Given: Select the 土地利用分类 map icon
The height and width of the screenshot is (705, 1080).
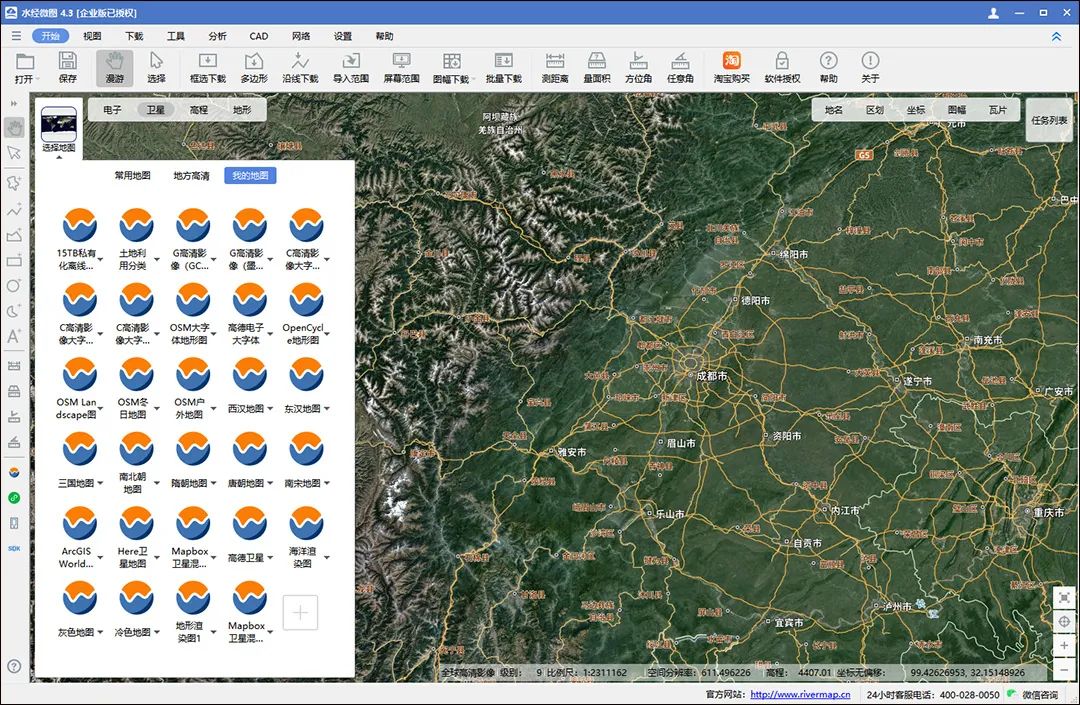Looking at the screenshot, I should point(136,225).
